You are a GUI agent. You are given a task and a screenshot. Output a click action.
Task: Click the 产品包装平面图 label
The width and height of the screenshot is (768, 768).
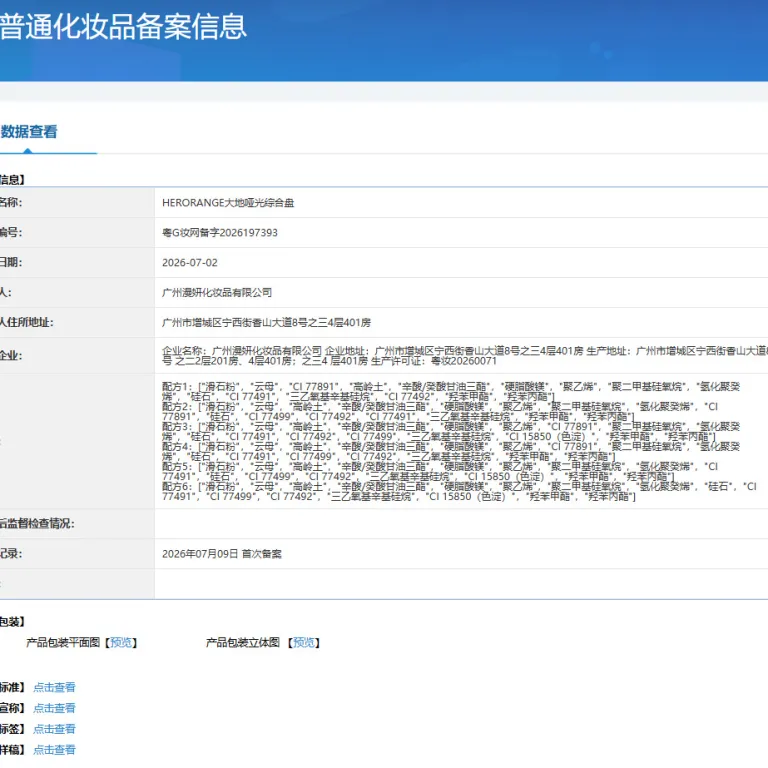tap(63, 642)
